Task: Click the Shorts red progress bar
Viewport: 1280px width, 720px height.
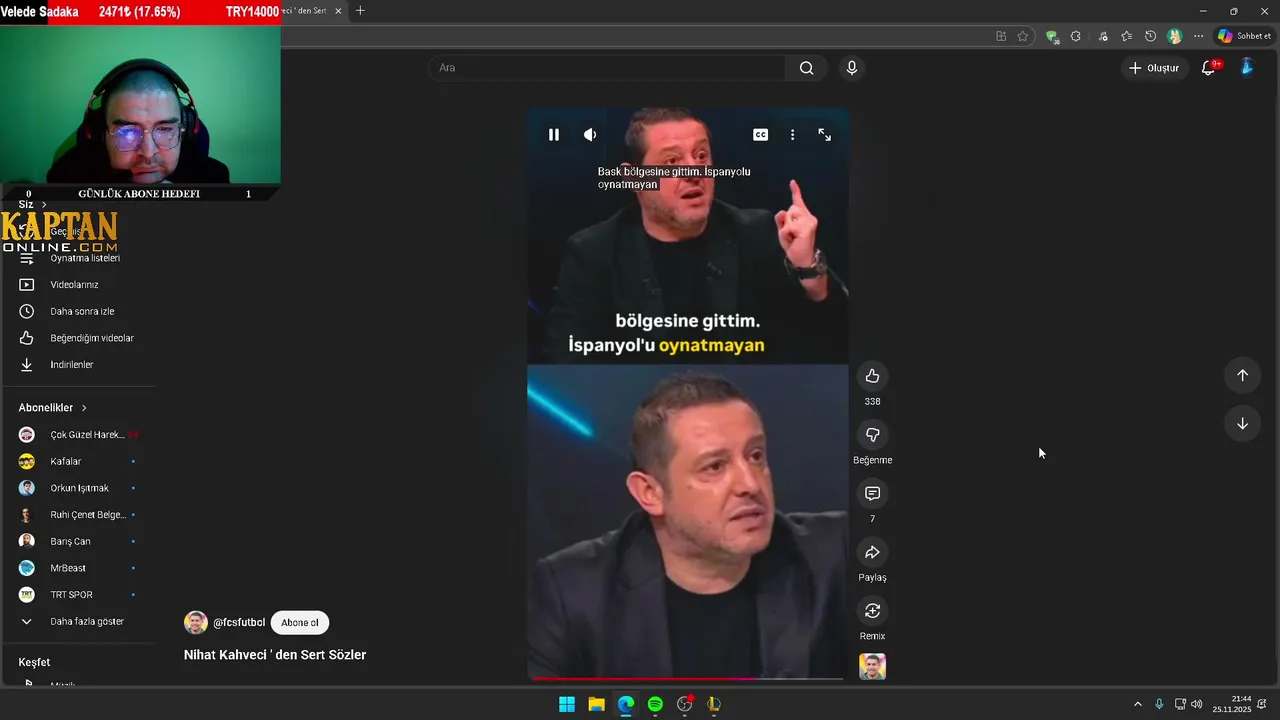Action: (x=686, y=678)
